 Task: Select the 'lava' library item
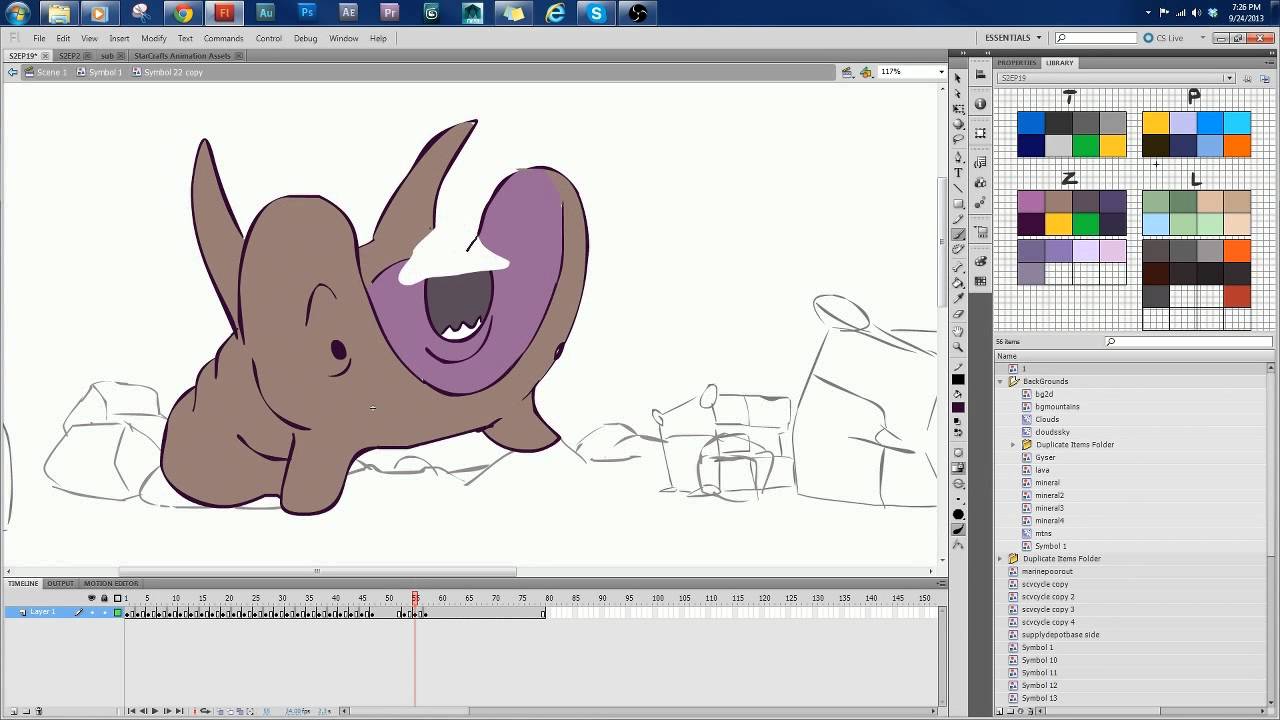click(x=1042, y=470)
